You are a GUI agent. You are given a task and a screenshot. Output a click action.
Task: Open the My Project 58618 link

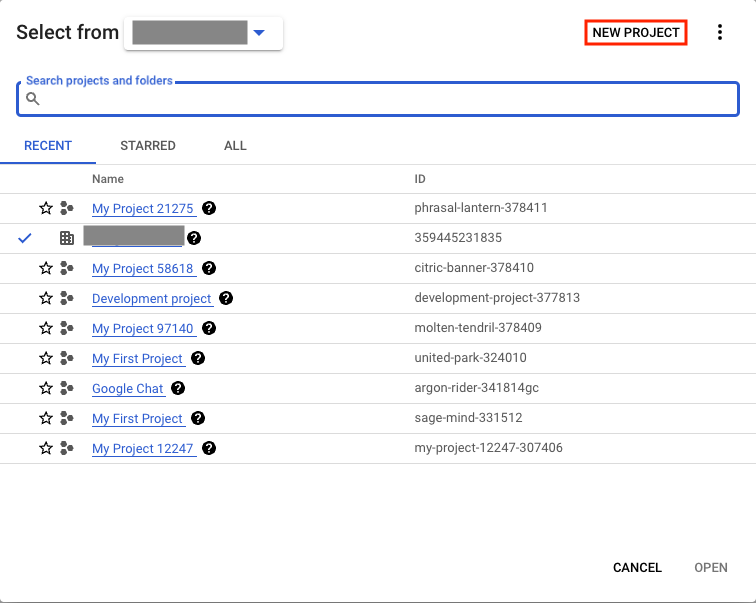click(142, 269)
